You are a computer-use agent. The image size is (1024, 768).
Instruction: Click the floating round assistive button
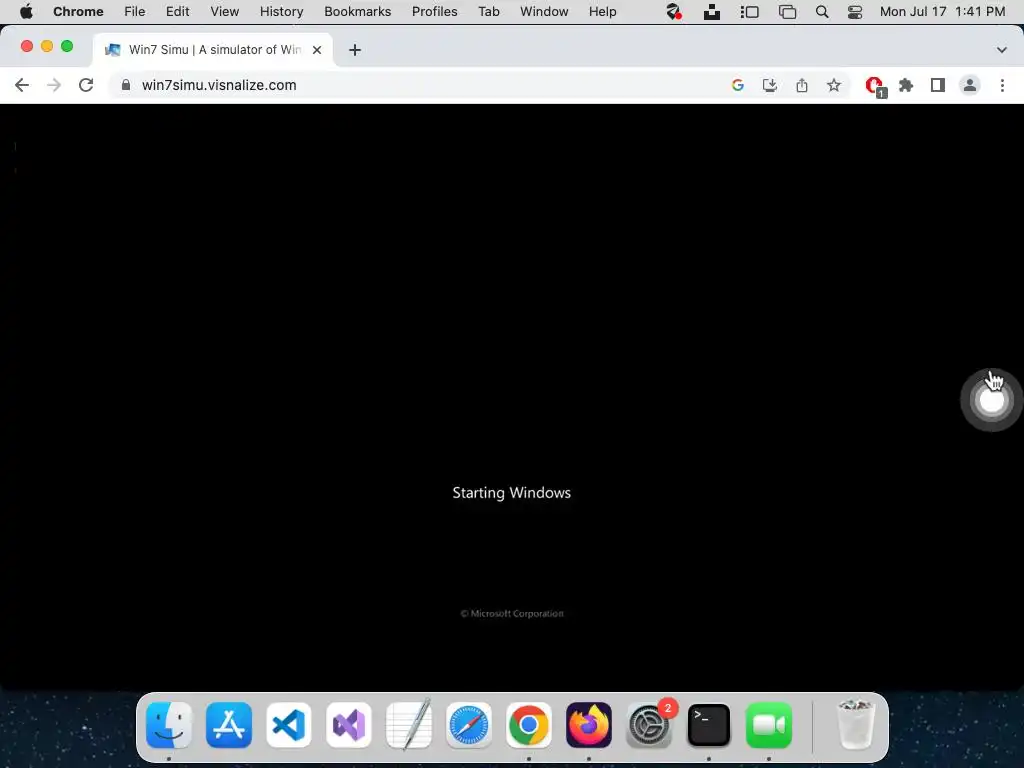pyautogui.click(x=991, y=400)
